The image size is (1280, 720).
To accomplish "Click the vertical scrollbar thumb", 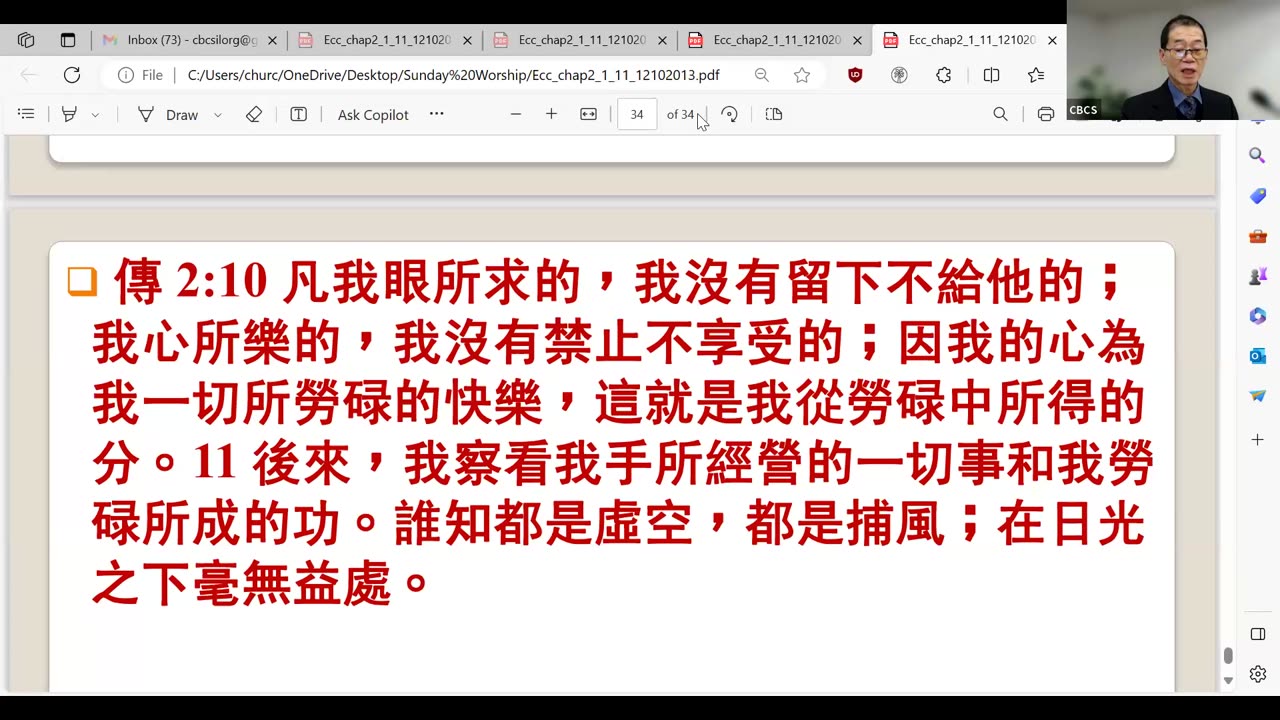I will pos(1228,655).
